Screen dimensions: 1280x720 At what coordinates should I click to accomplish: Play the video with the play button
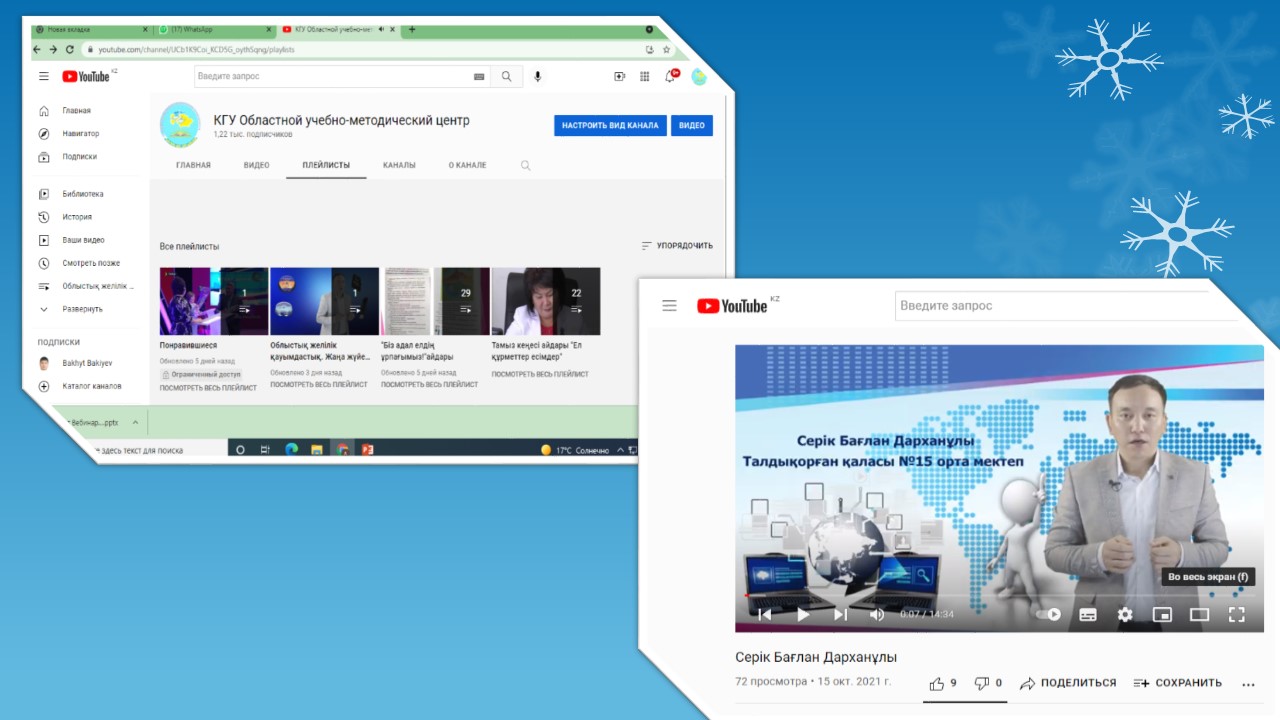[x=803, y=614]
